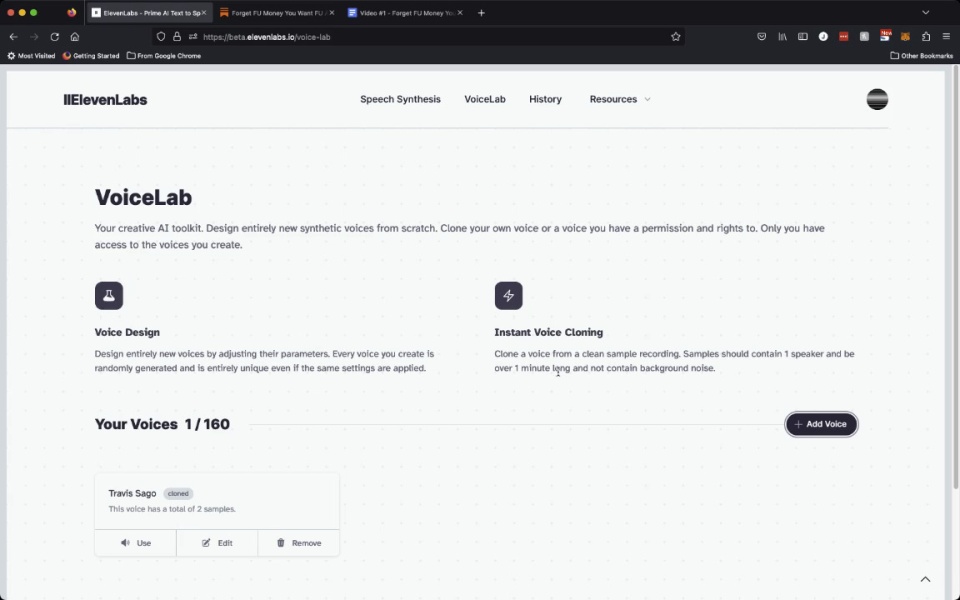Open the From Google Chrome bookmarks folder
Image resolution: width=960 pixels, height=600 pixels.
[163, 56]
